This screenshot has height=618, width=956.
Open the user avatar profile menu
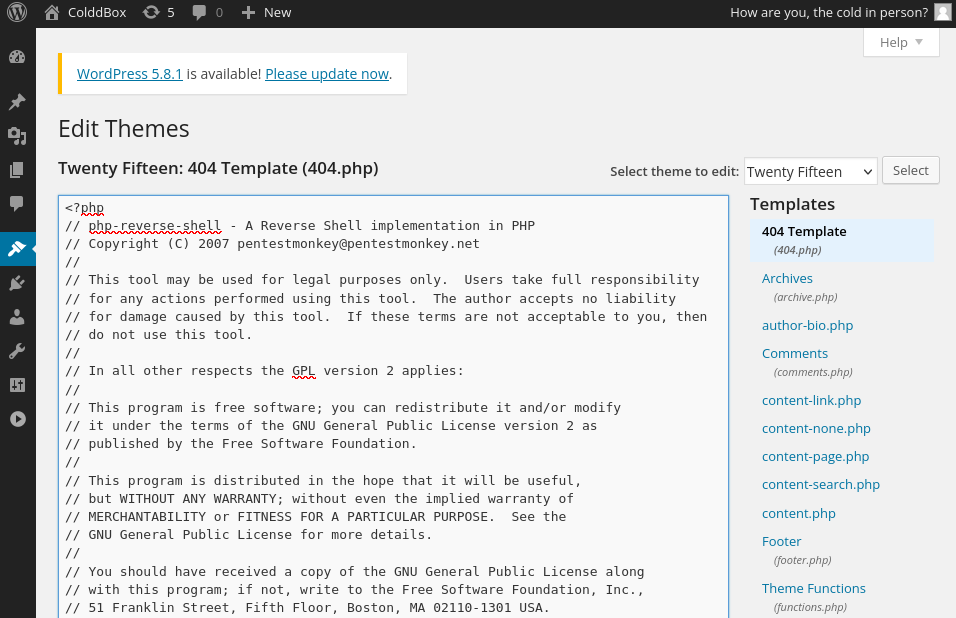coord(943,12)
